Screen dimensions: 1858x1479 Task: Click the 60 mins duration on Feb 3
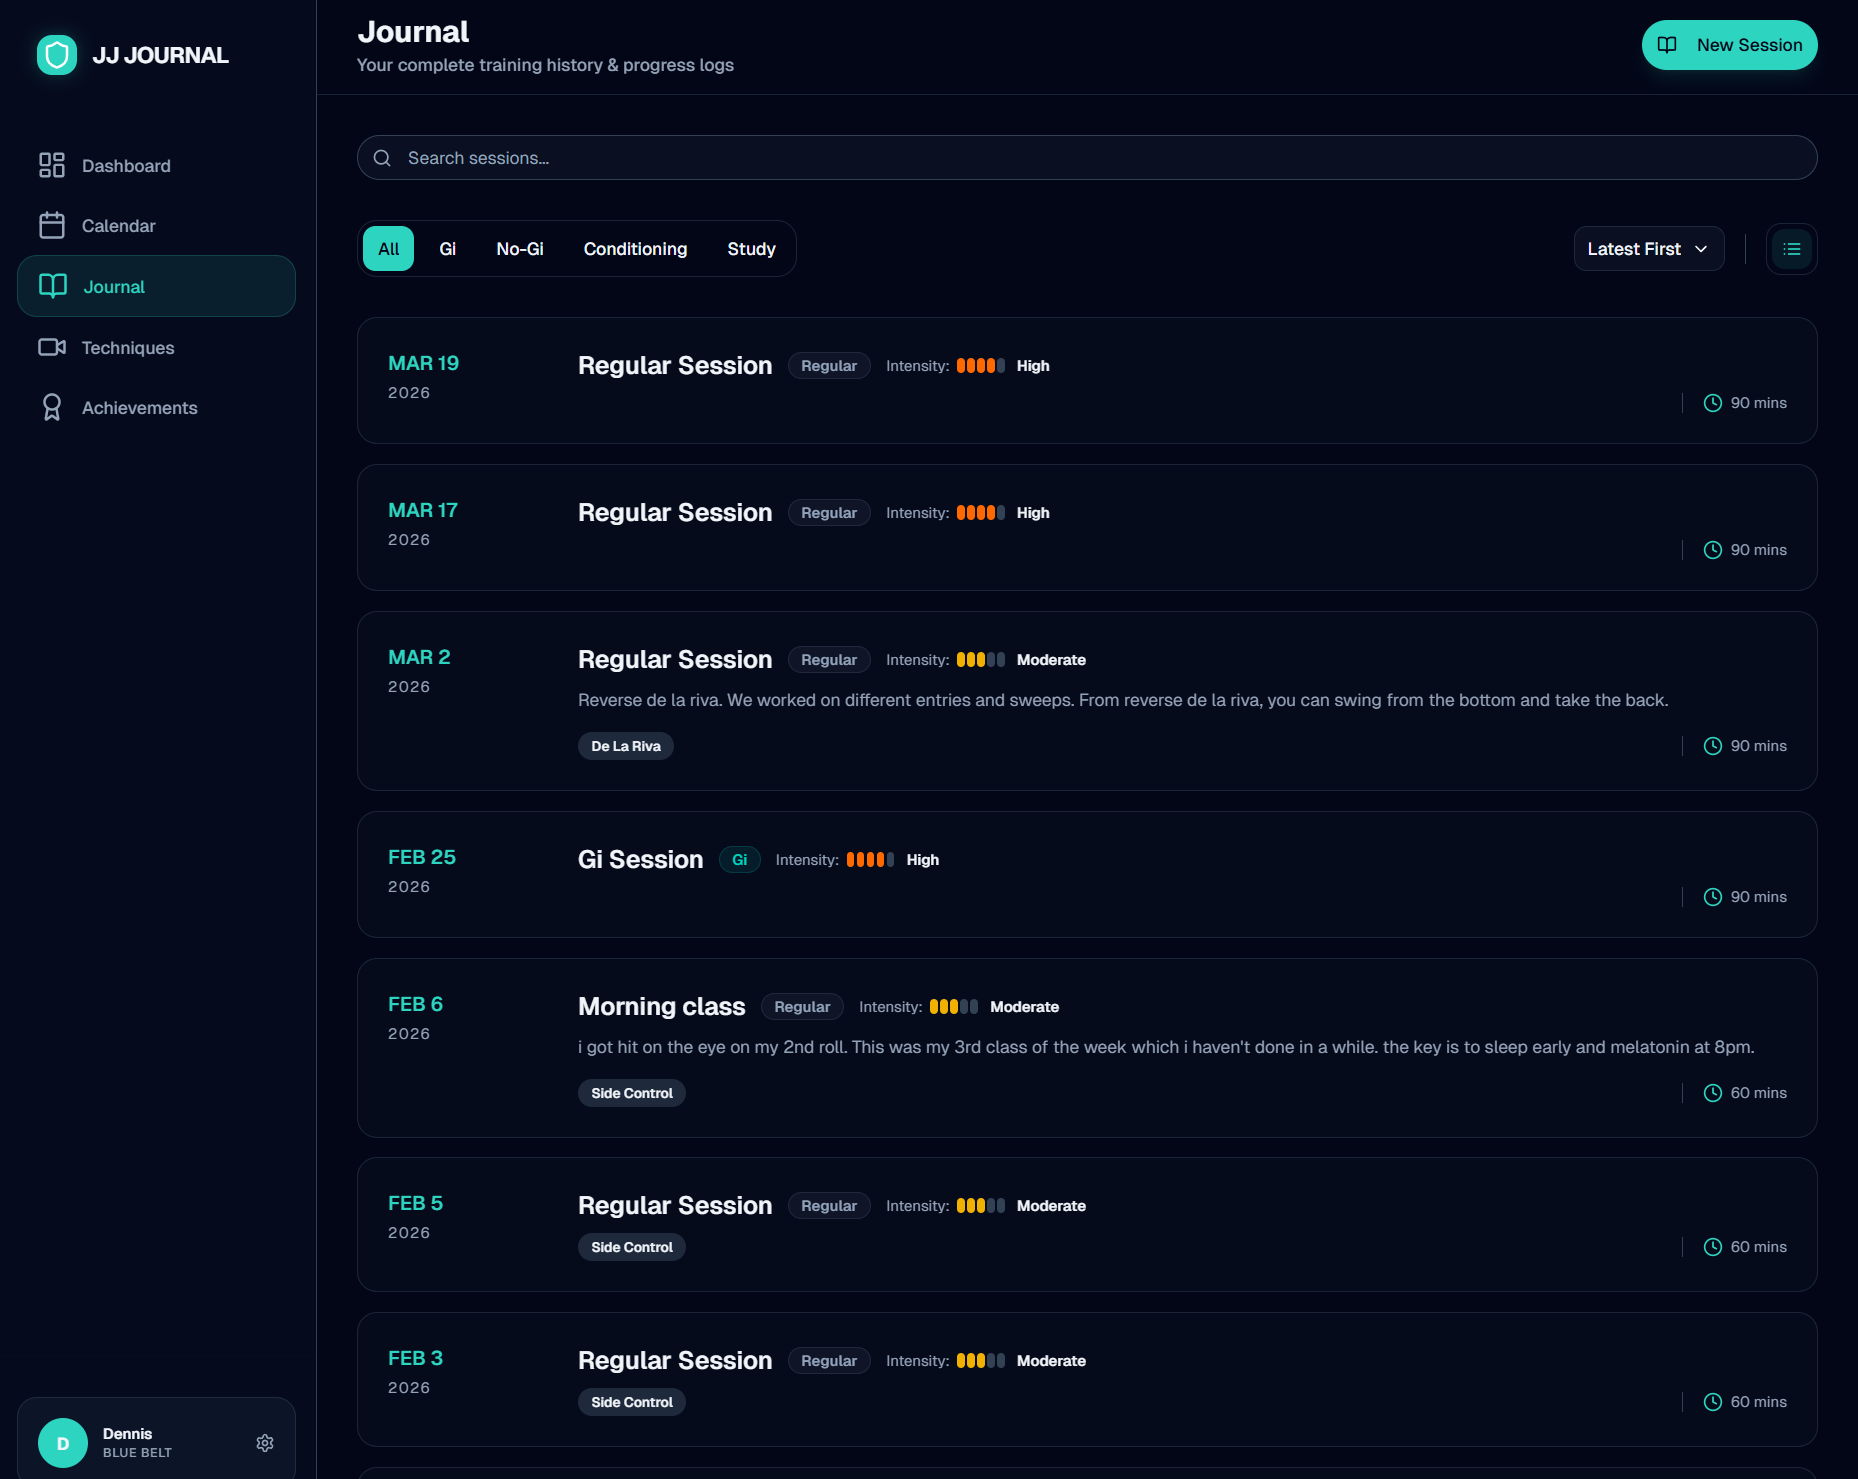[1759, 1402]
